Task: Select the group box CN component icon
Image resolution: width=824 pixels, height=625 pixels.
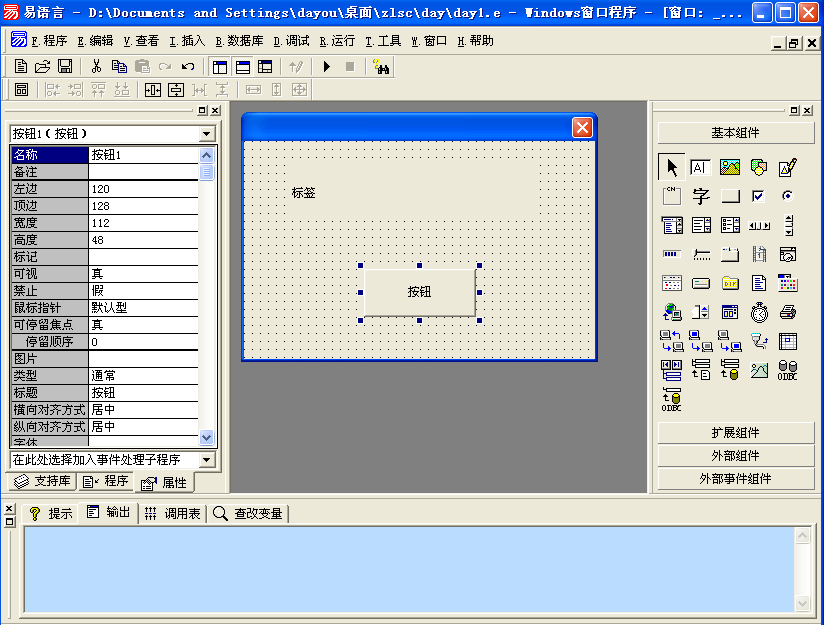Action: coord(672,196)
